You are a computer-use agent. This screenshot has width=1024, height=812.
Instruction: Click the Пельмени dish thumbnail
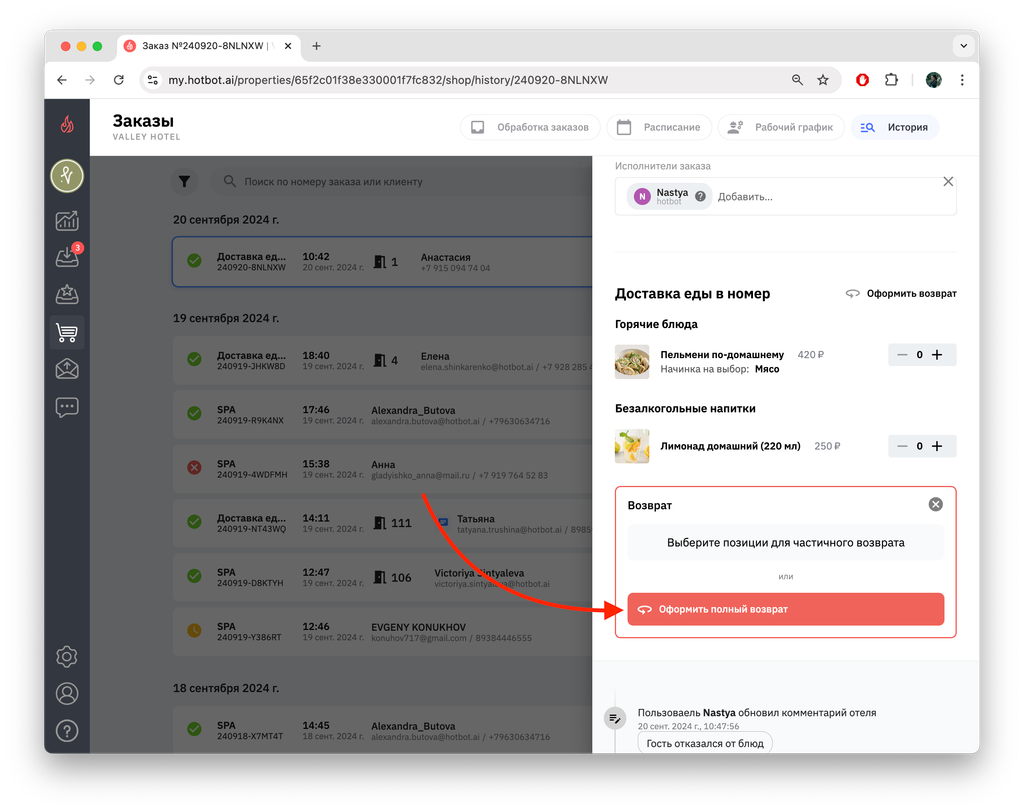(632, 361)
